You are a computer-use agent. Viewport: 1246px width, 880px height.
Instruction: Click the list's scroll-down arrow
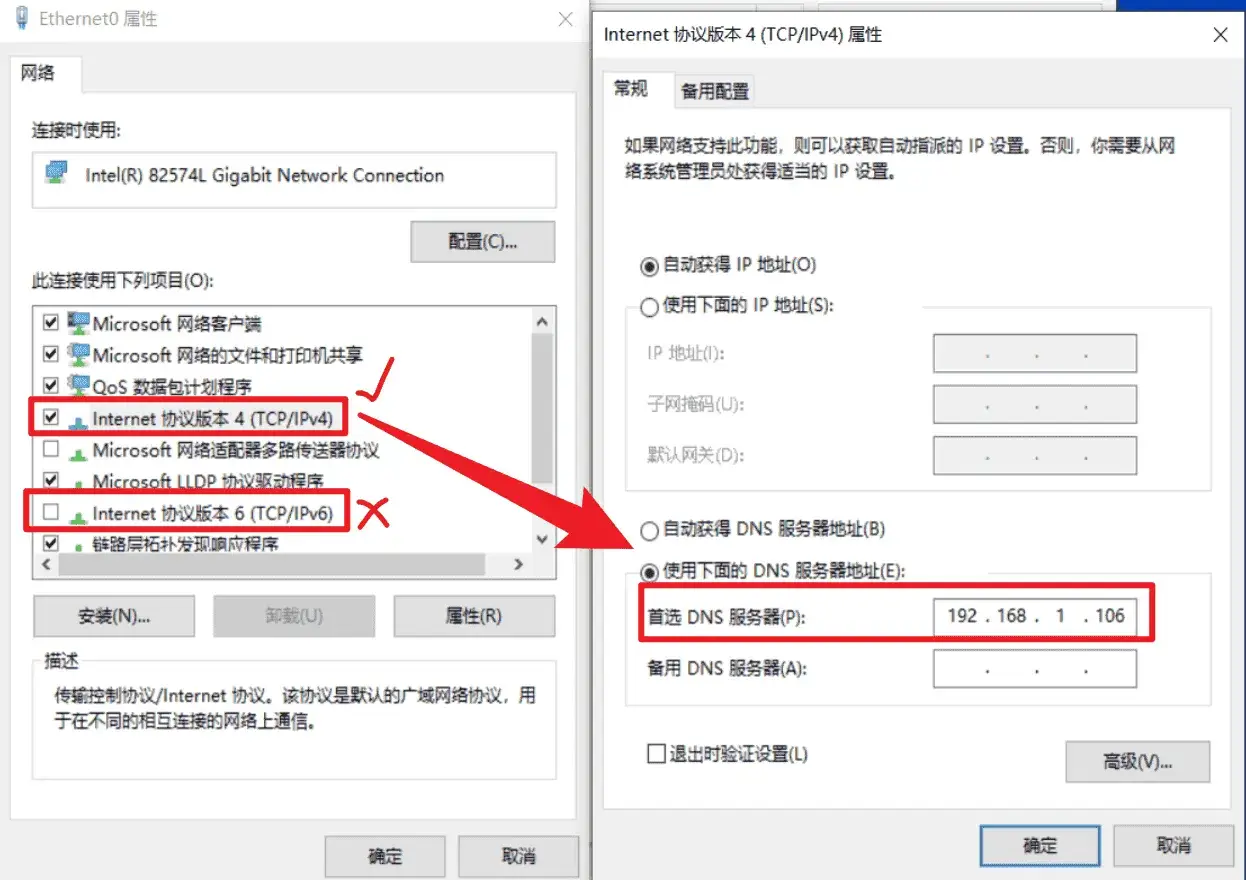pyautogui.click(x=543, y=538)
